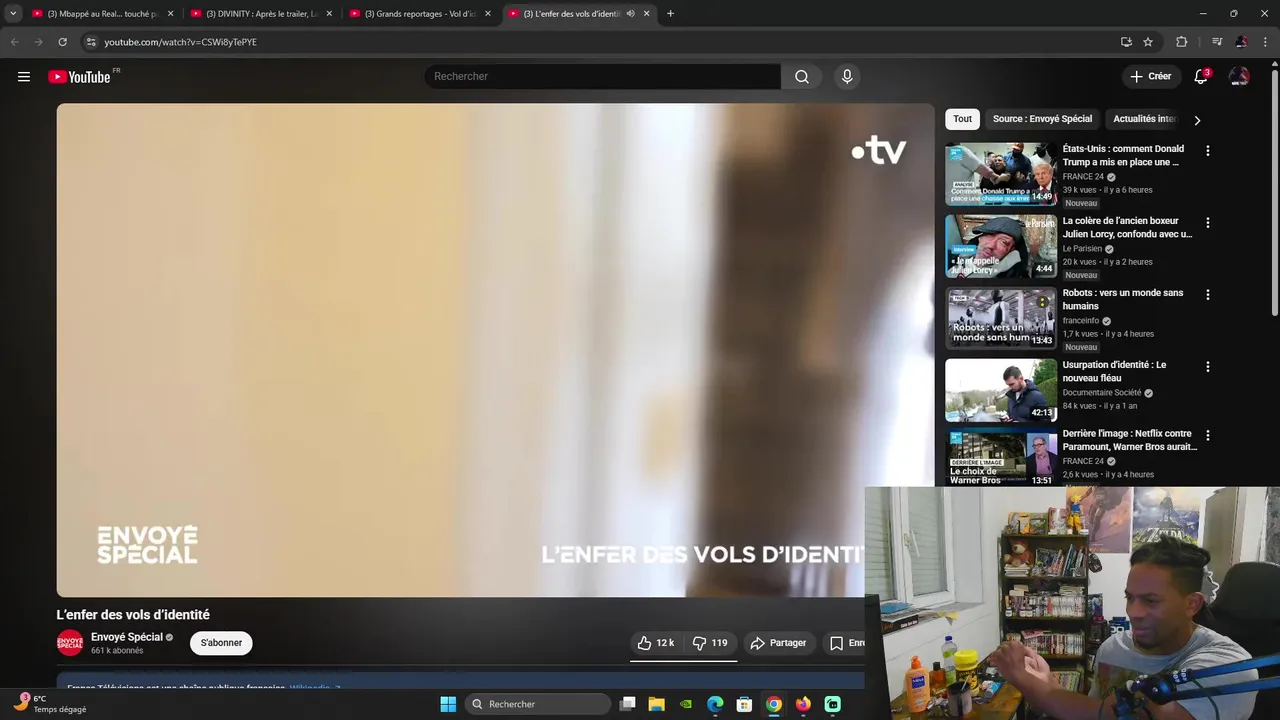Open Microsoft Store from the taskbar
The height and width of the screenshot is (720, 1280).
[744, 704]
